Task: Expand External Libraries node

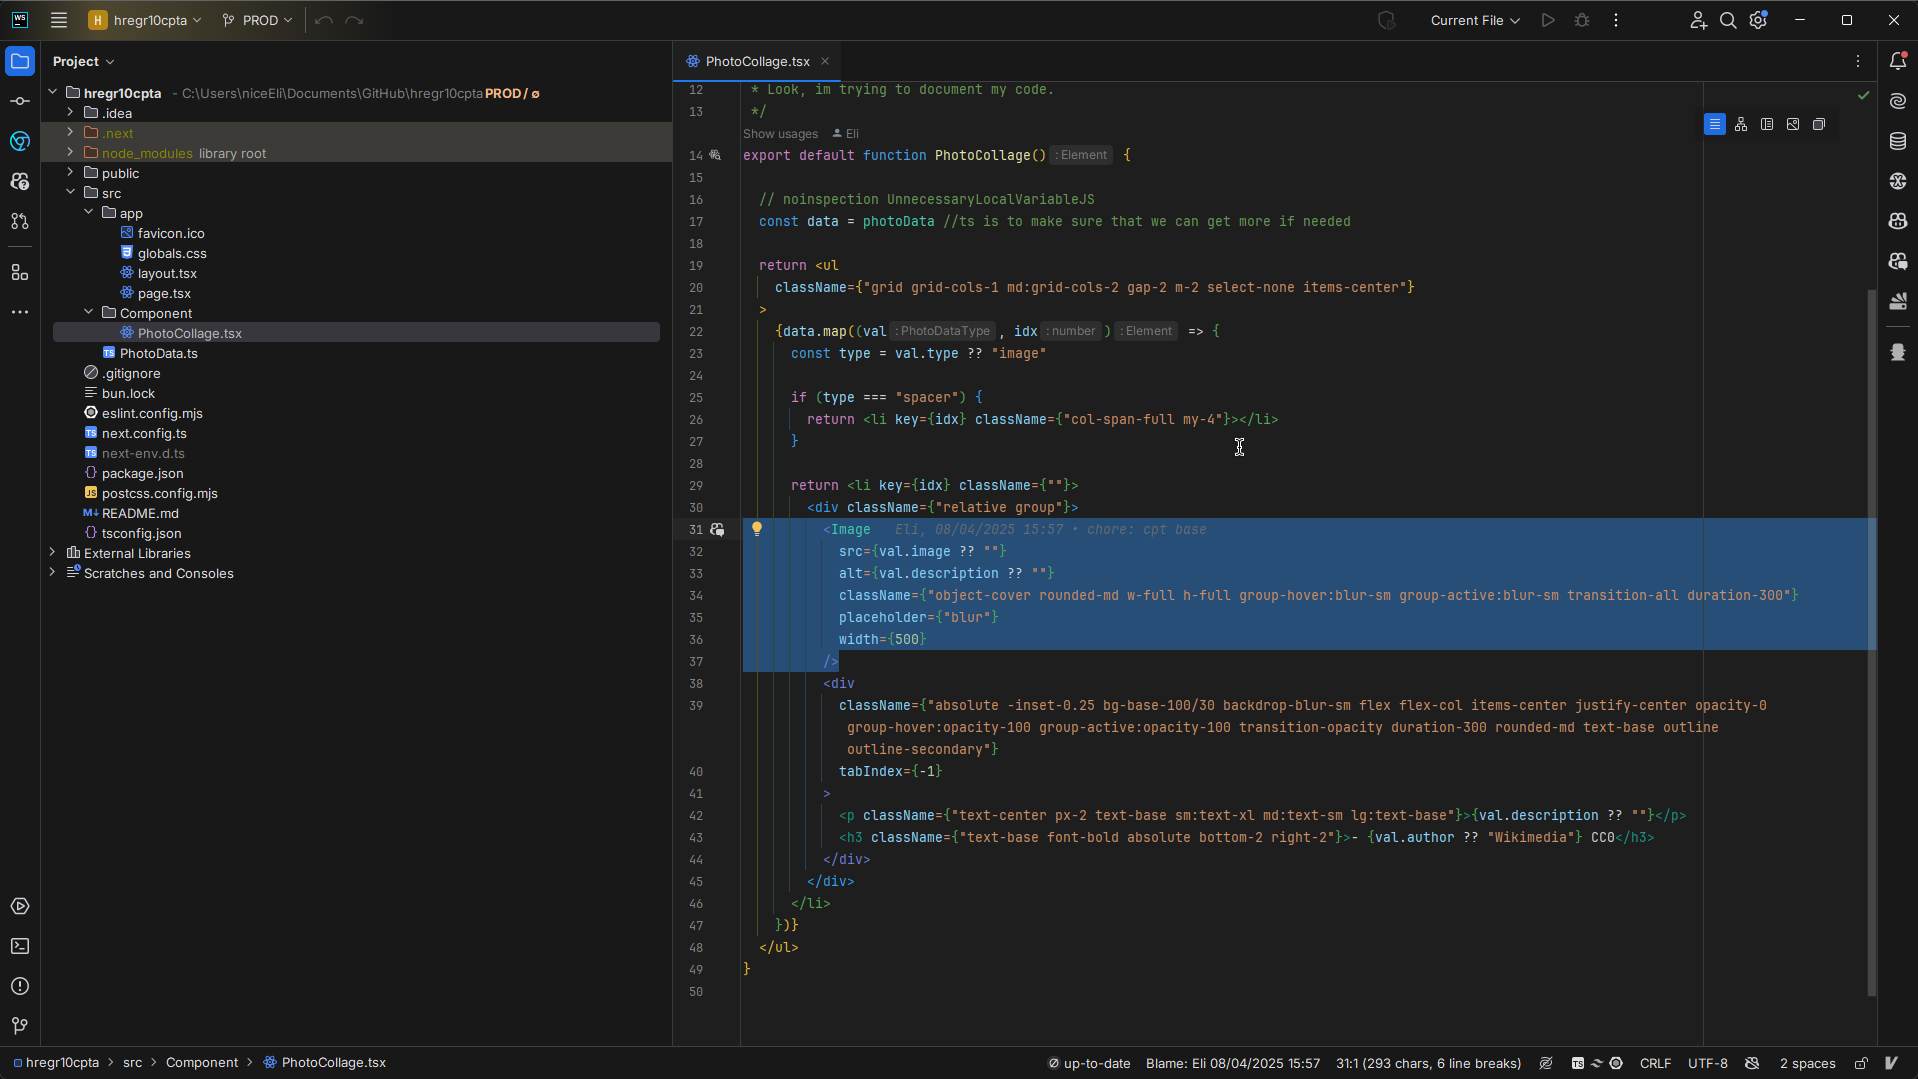Action: click(52, 553)
